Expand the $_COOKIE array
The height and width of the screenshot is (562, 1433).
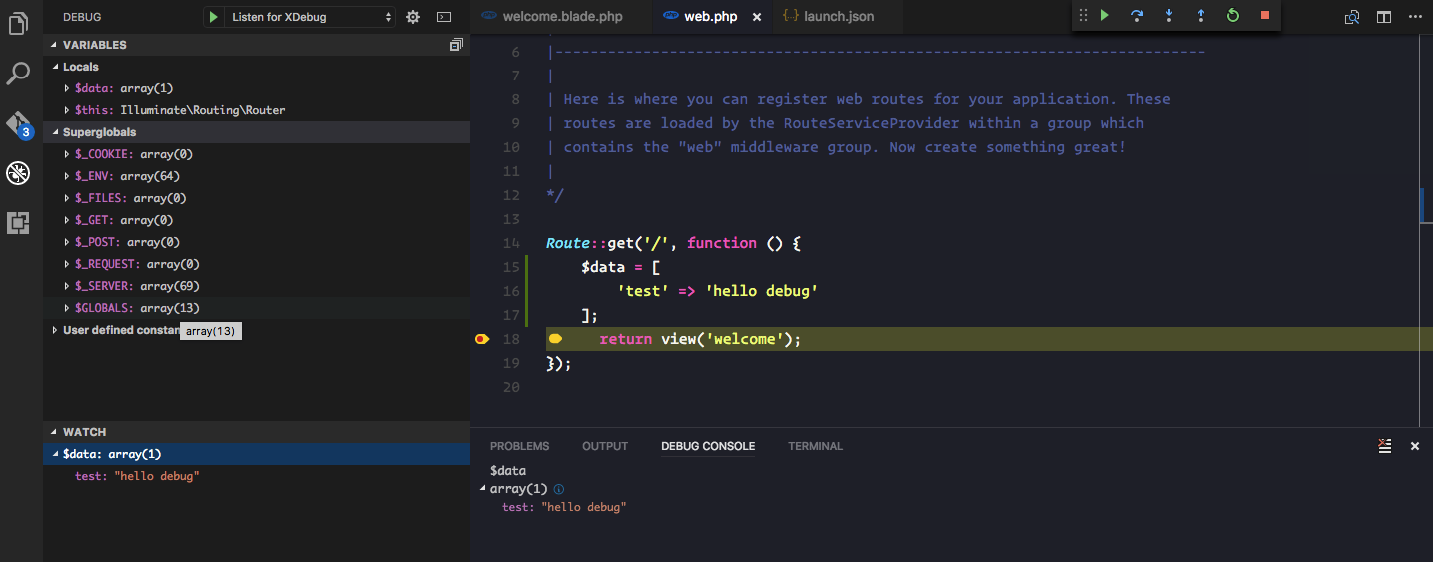pyautogui.click(x=67, y=154)
